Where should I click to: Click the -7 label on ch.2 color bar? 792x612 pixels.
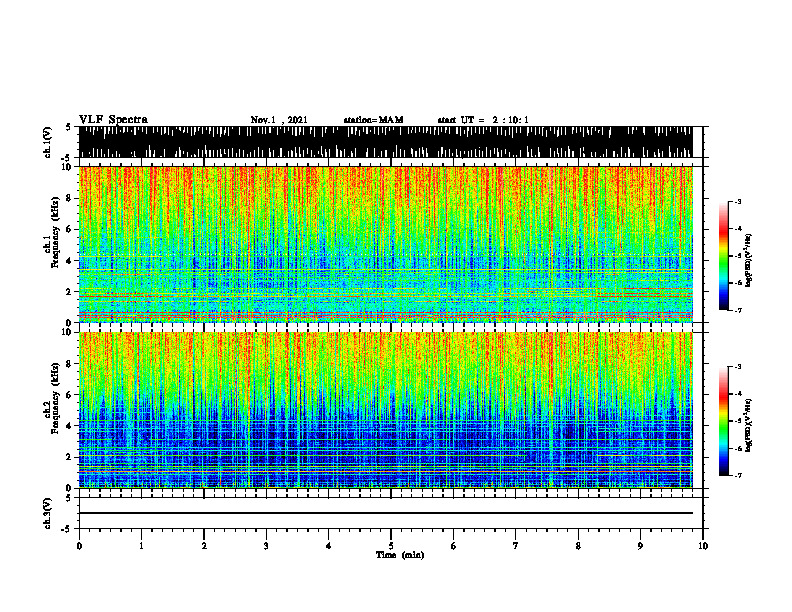coord(738,475)
